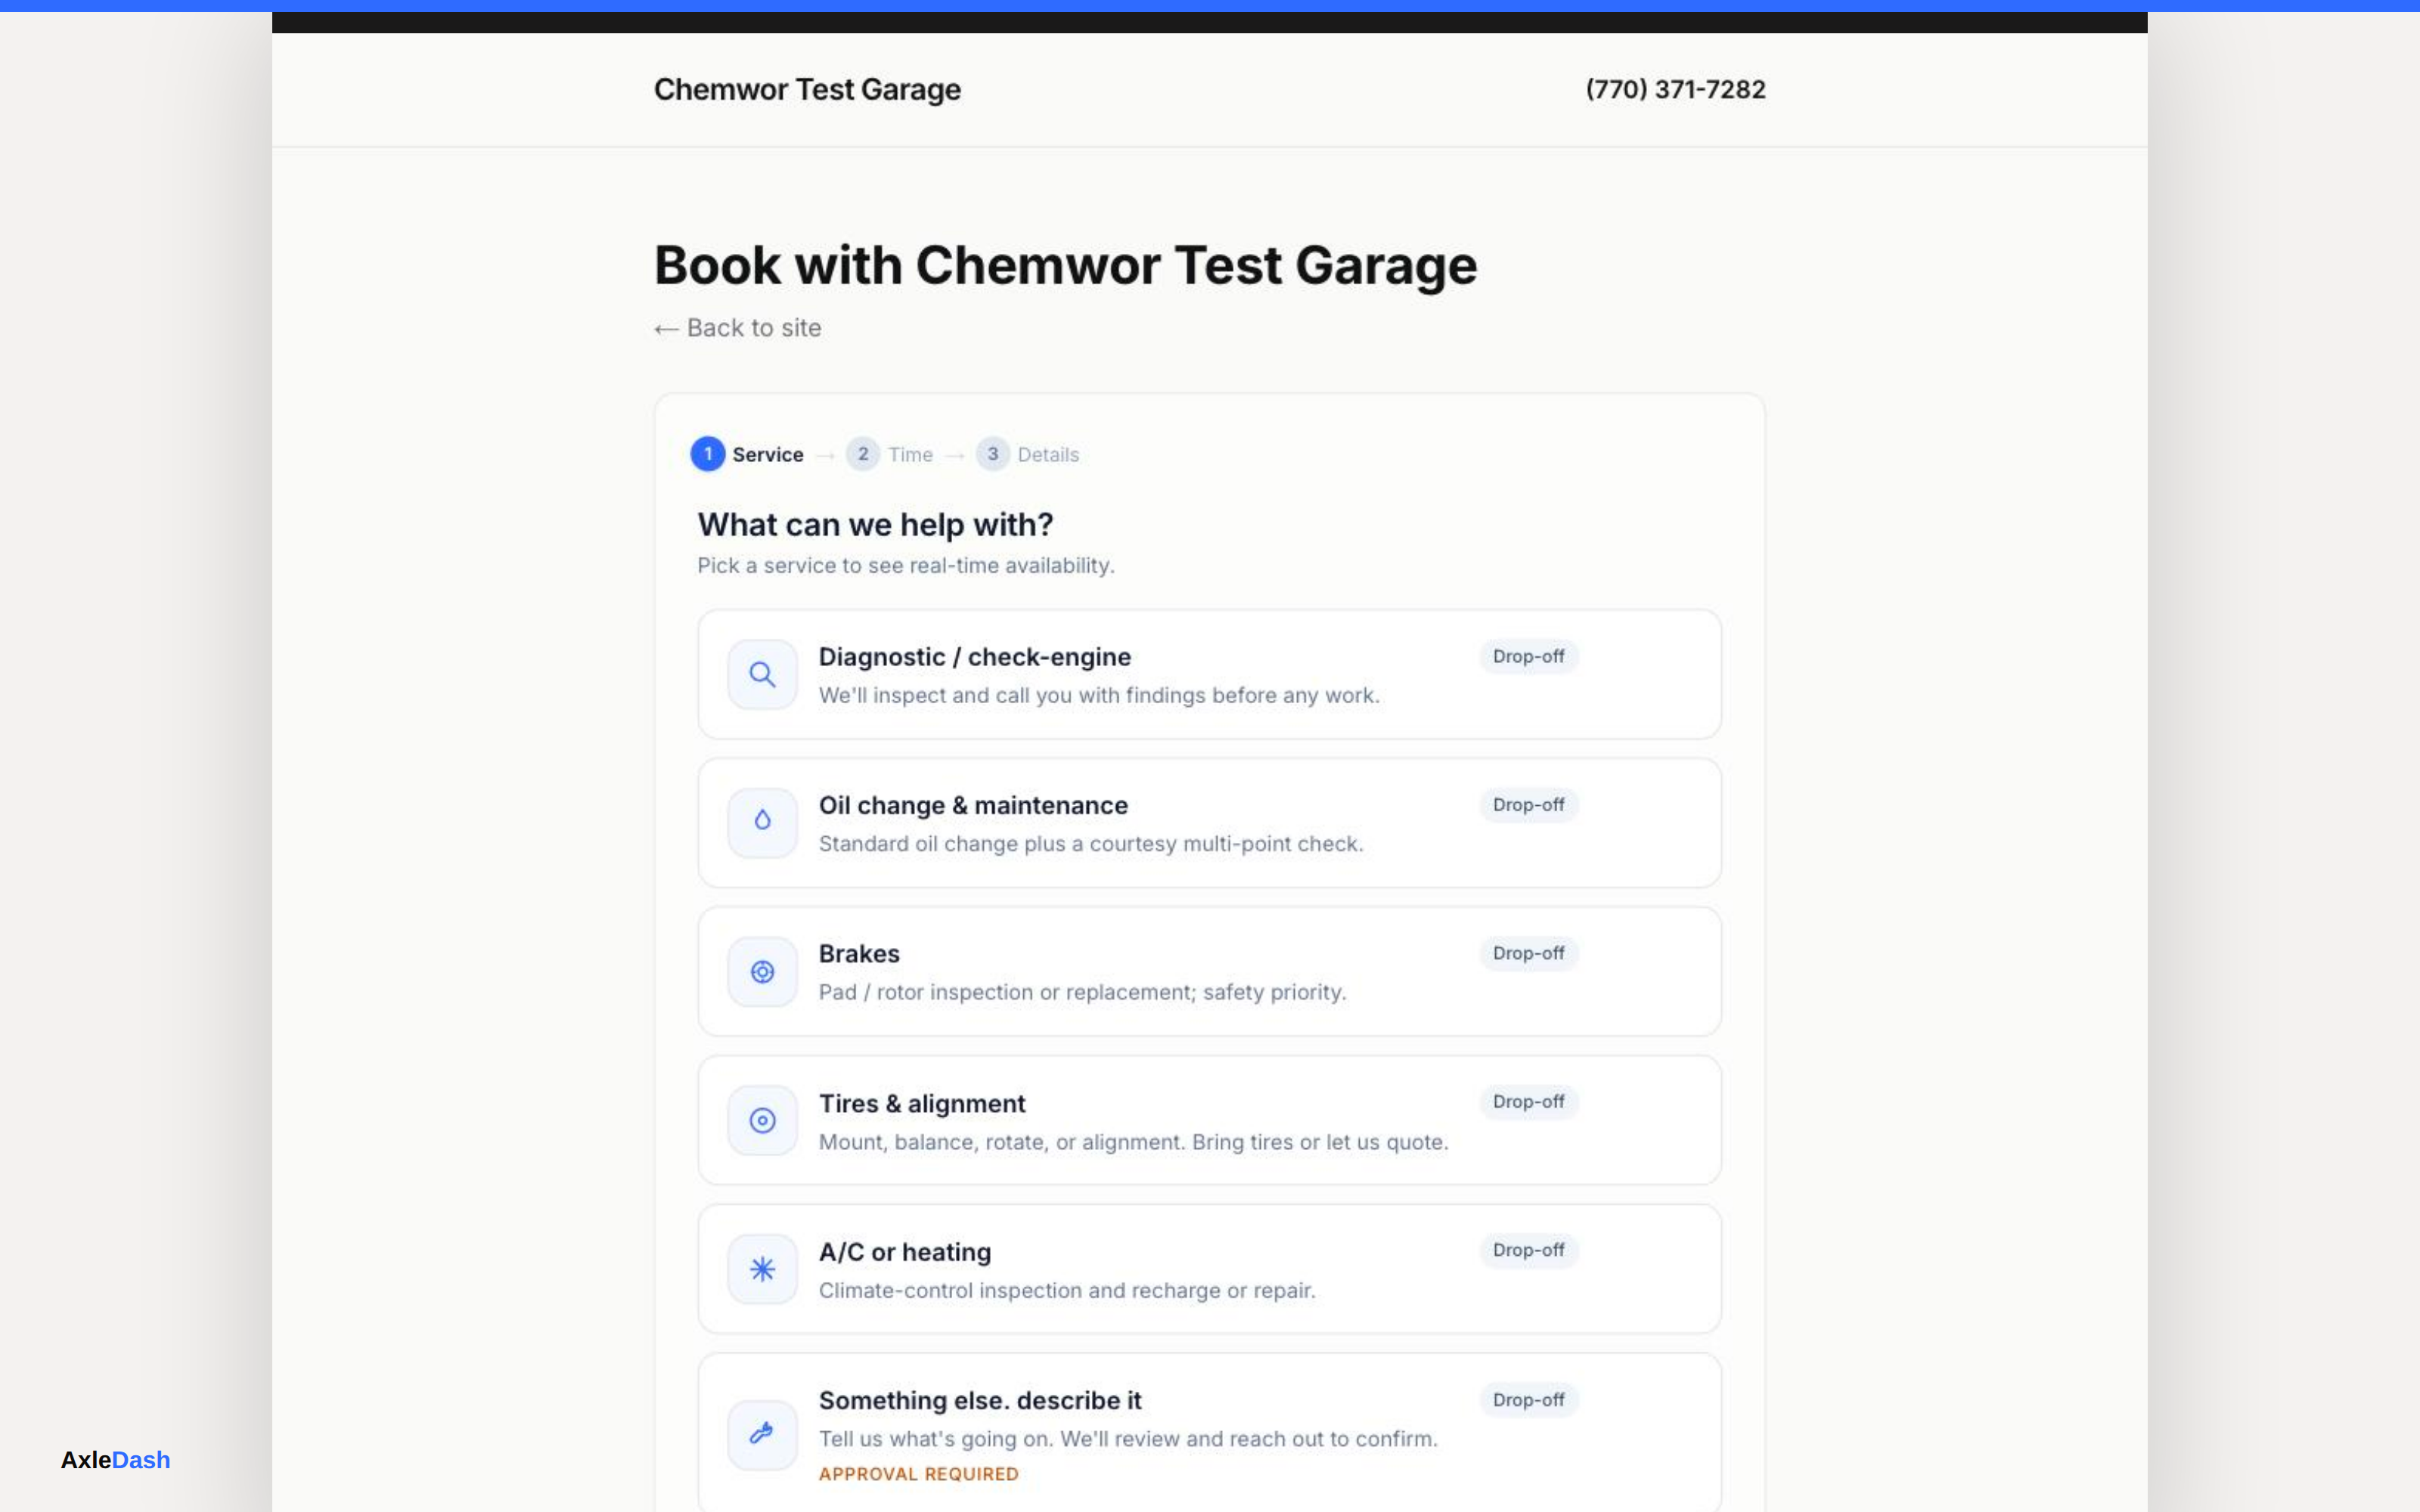The width and height of the screenshot is (2420, 1512).
Task: Pick the Tires & alignment service
Action: [x=1209, y=1120]
